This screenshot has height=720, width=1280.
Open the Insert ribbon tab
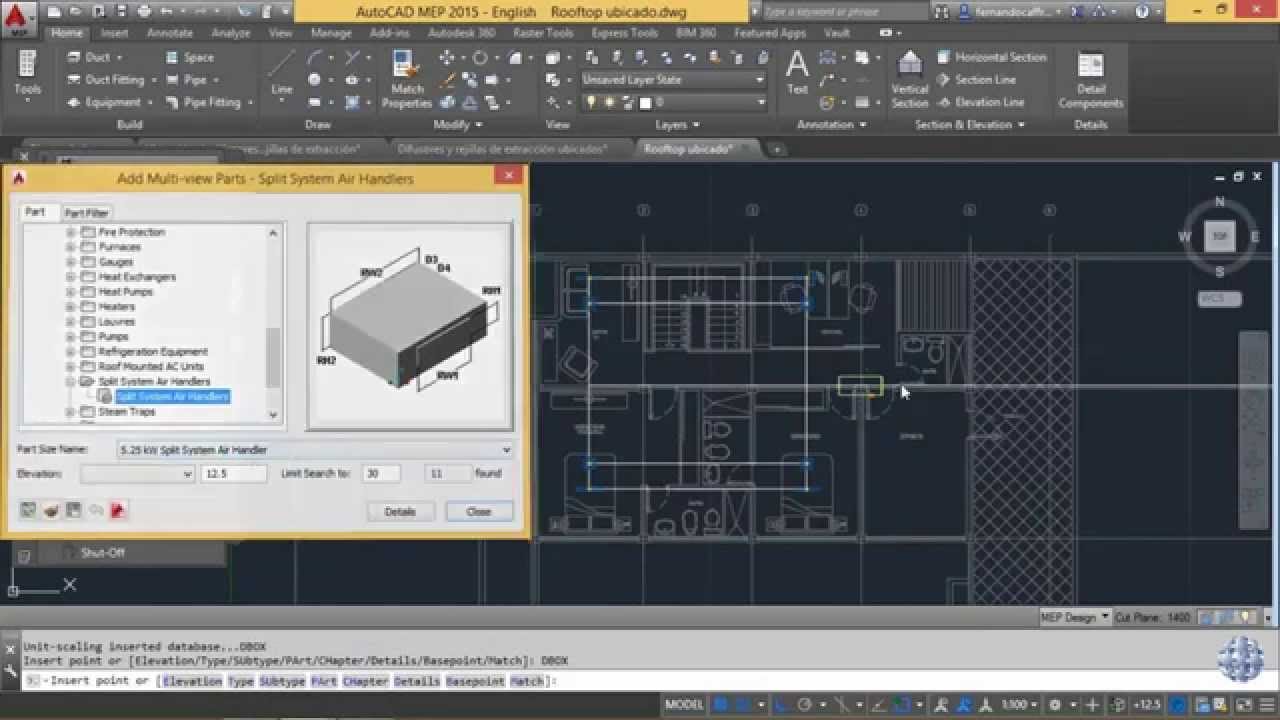coord(114,33)
